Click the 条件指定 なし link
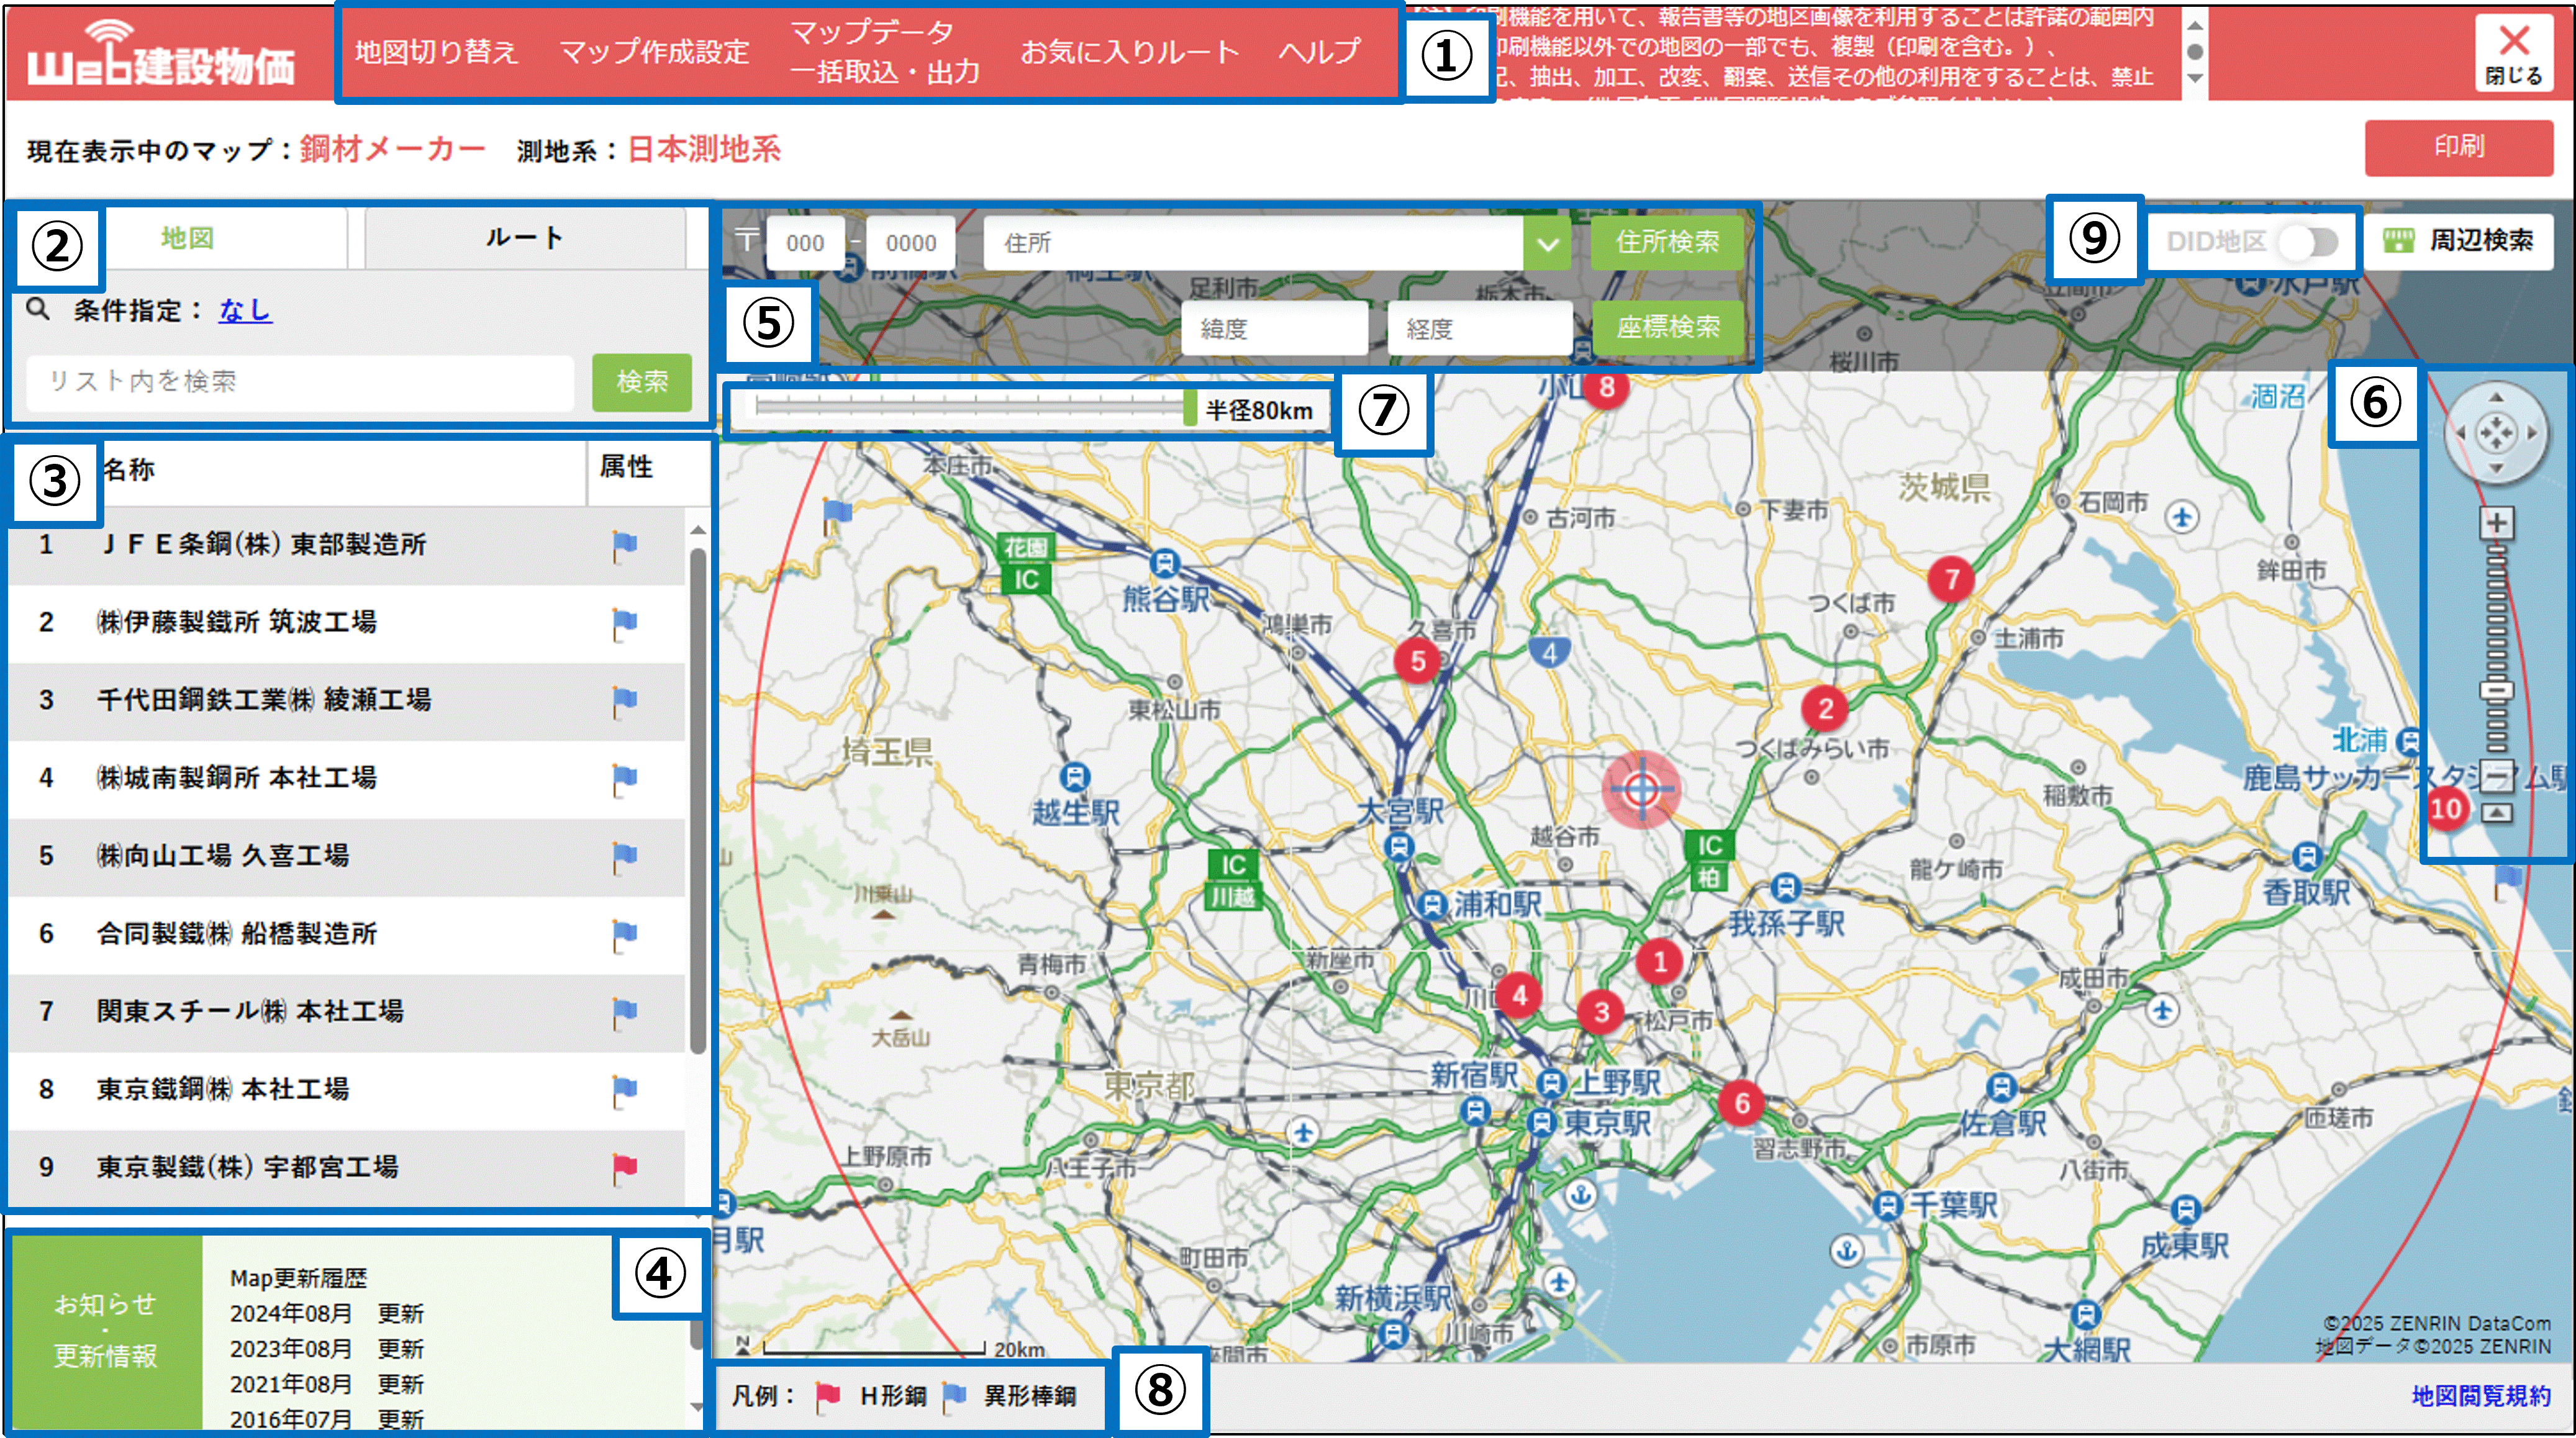The width and height of the screenshot is (2576, 1438). click(x=245, y=310)
